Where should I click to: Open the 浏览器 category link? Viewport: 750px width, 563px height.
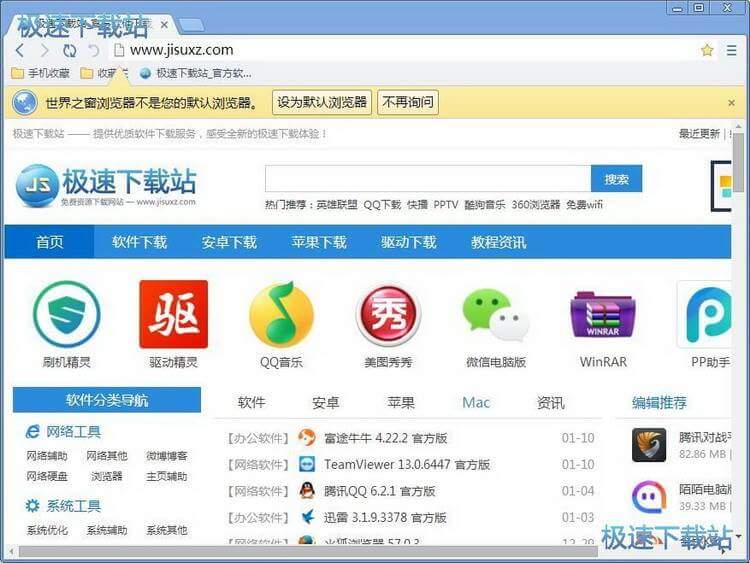tap(107, 476)
